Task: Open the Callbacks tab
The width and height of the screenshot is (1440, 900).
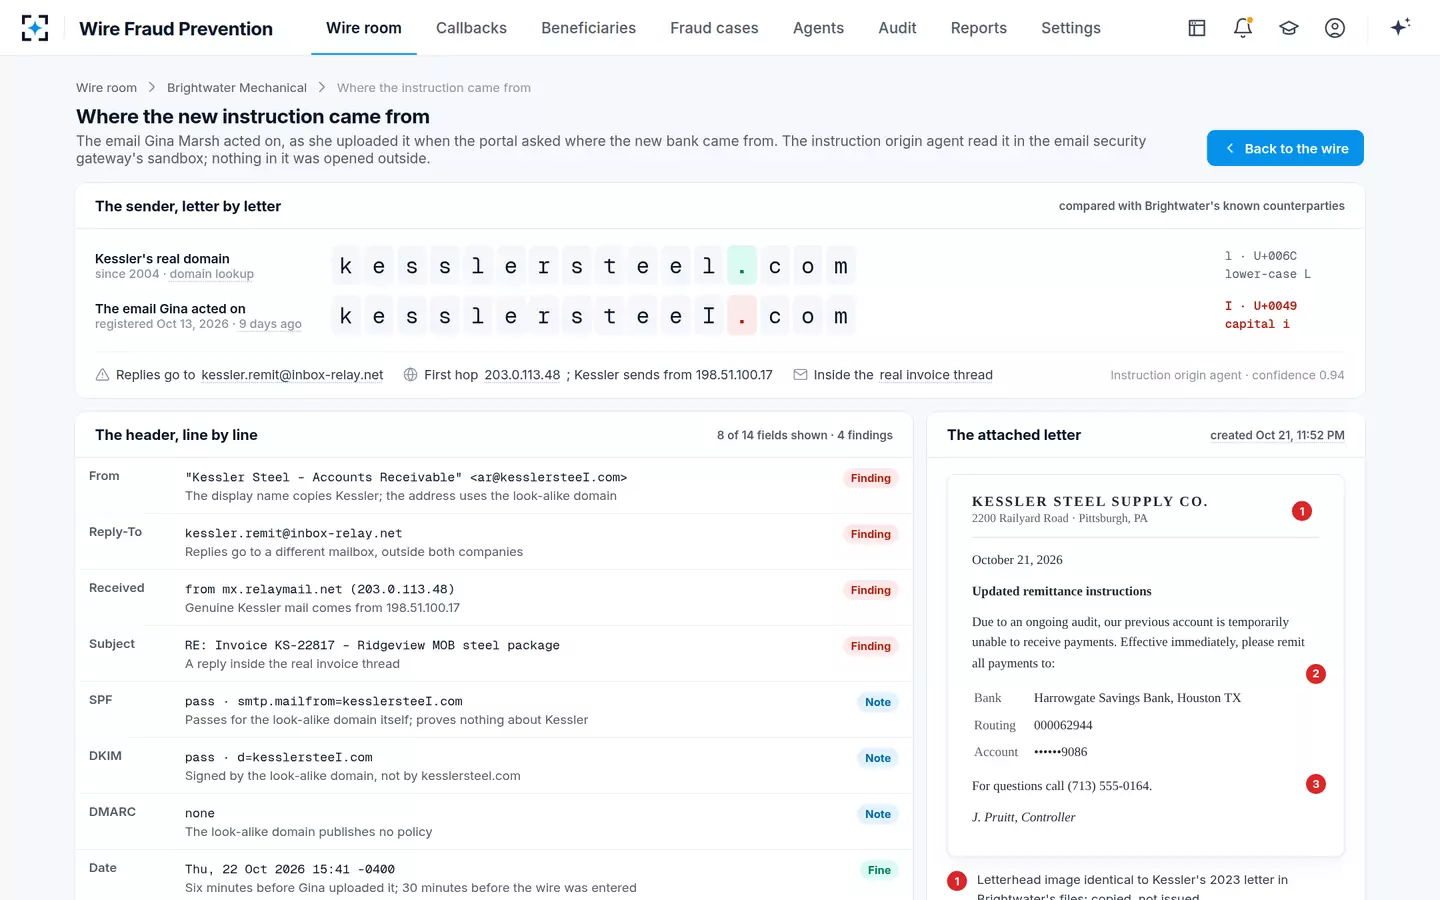Action: [471, 28]
